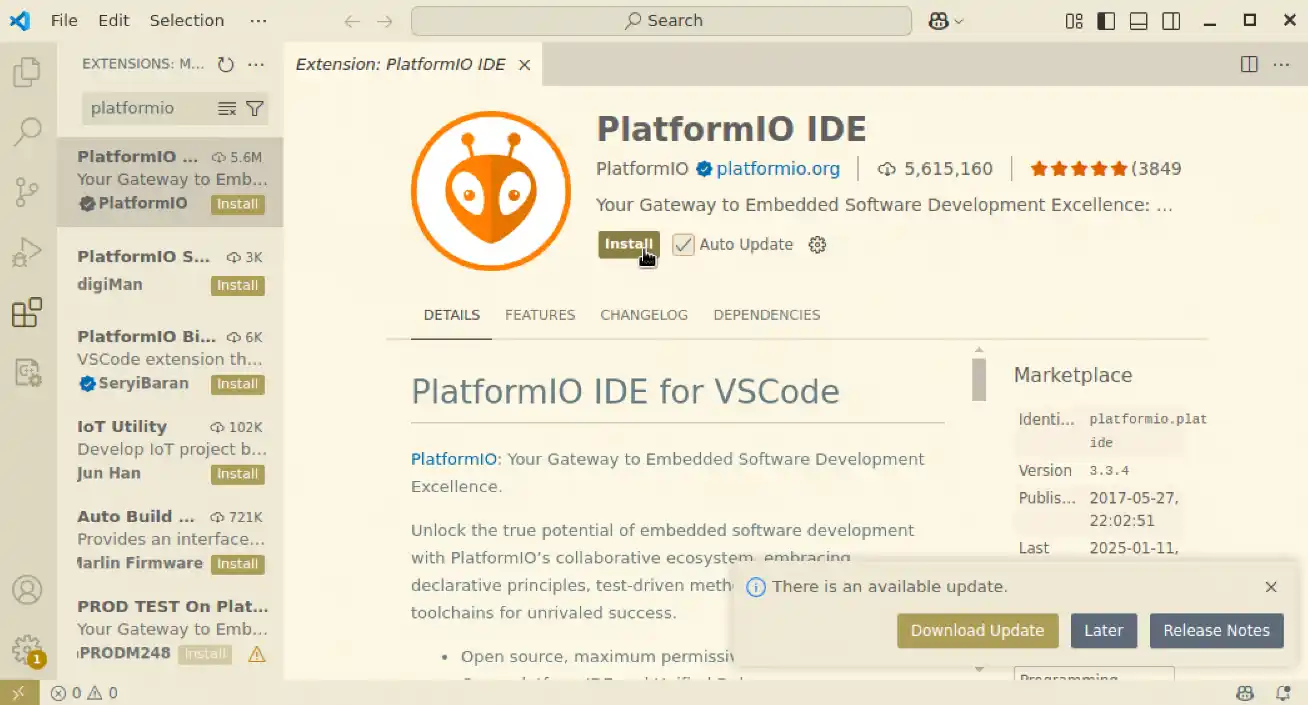Click the star rating of PlatformIO IDE
The width and height of the screenshot is (1308, 705).
[x=1078, y=169]
